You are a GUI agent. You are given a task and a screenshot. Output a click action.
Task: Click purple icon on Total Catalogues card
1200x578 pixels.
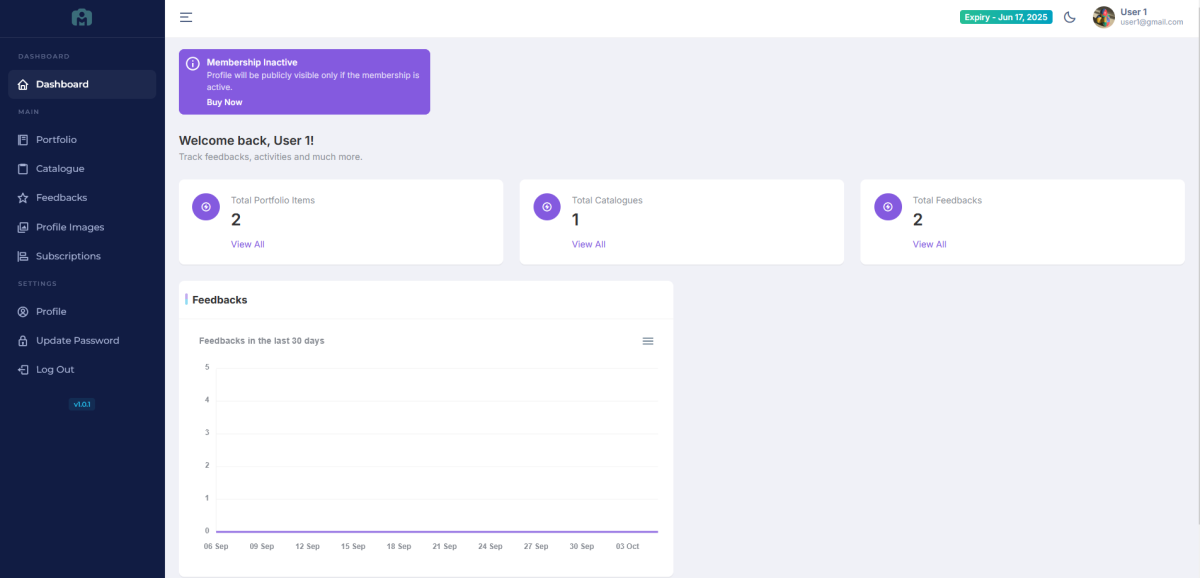click(x=547, y=207)
